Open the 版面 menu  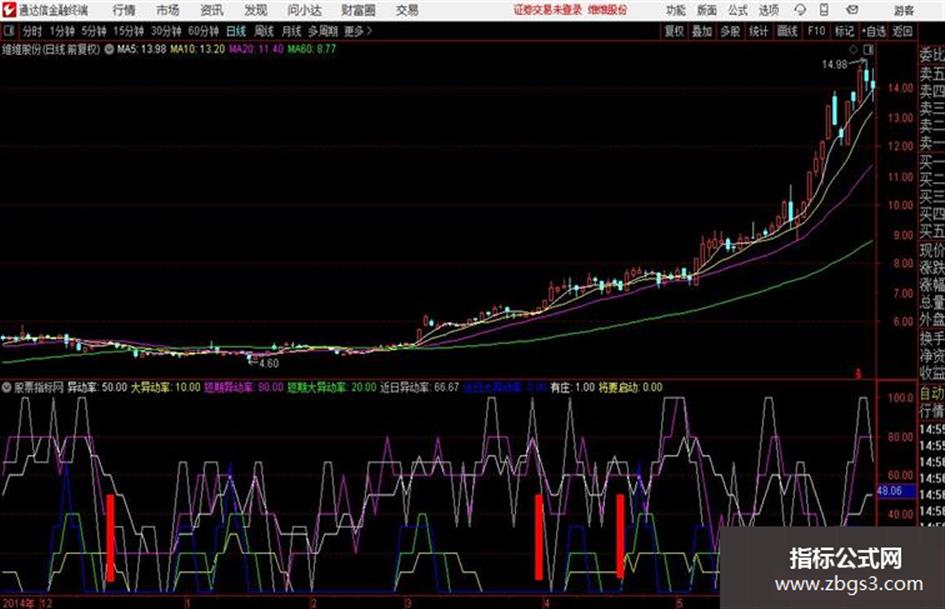tap(707, 10)
